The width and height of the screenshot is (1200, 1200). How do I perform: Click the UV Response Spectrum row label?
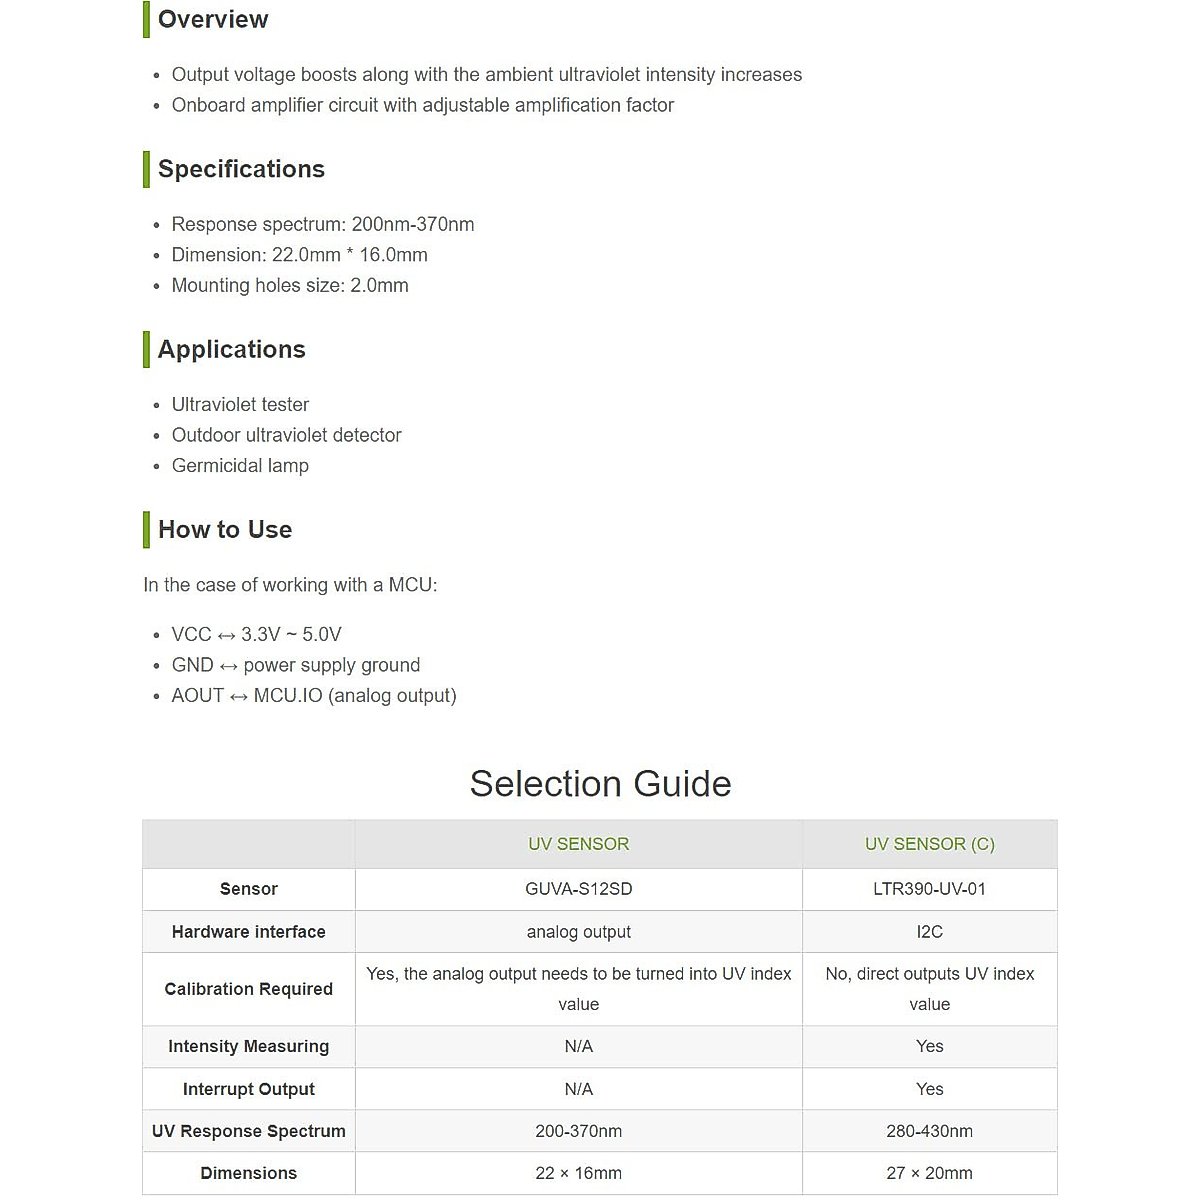pyautogui.click(x=248, y=1131)
